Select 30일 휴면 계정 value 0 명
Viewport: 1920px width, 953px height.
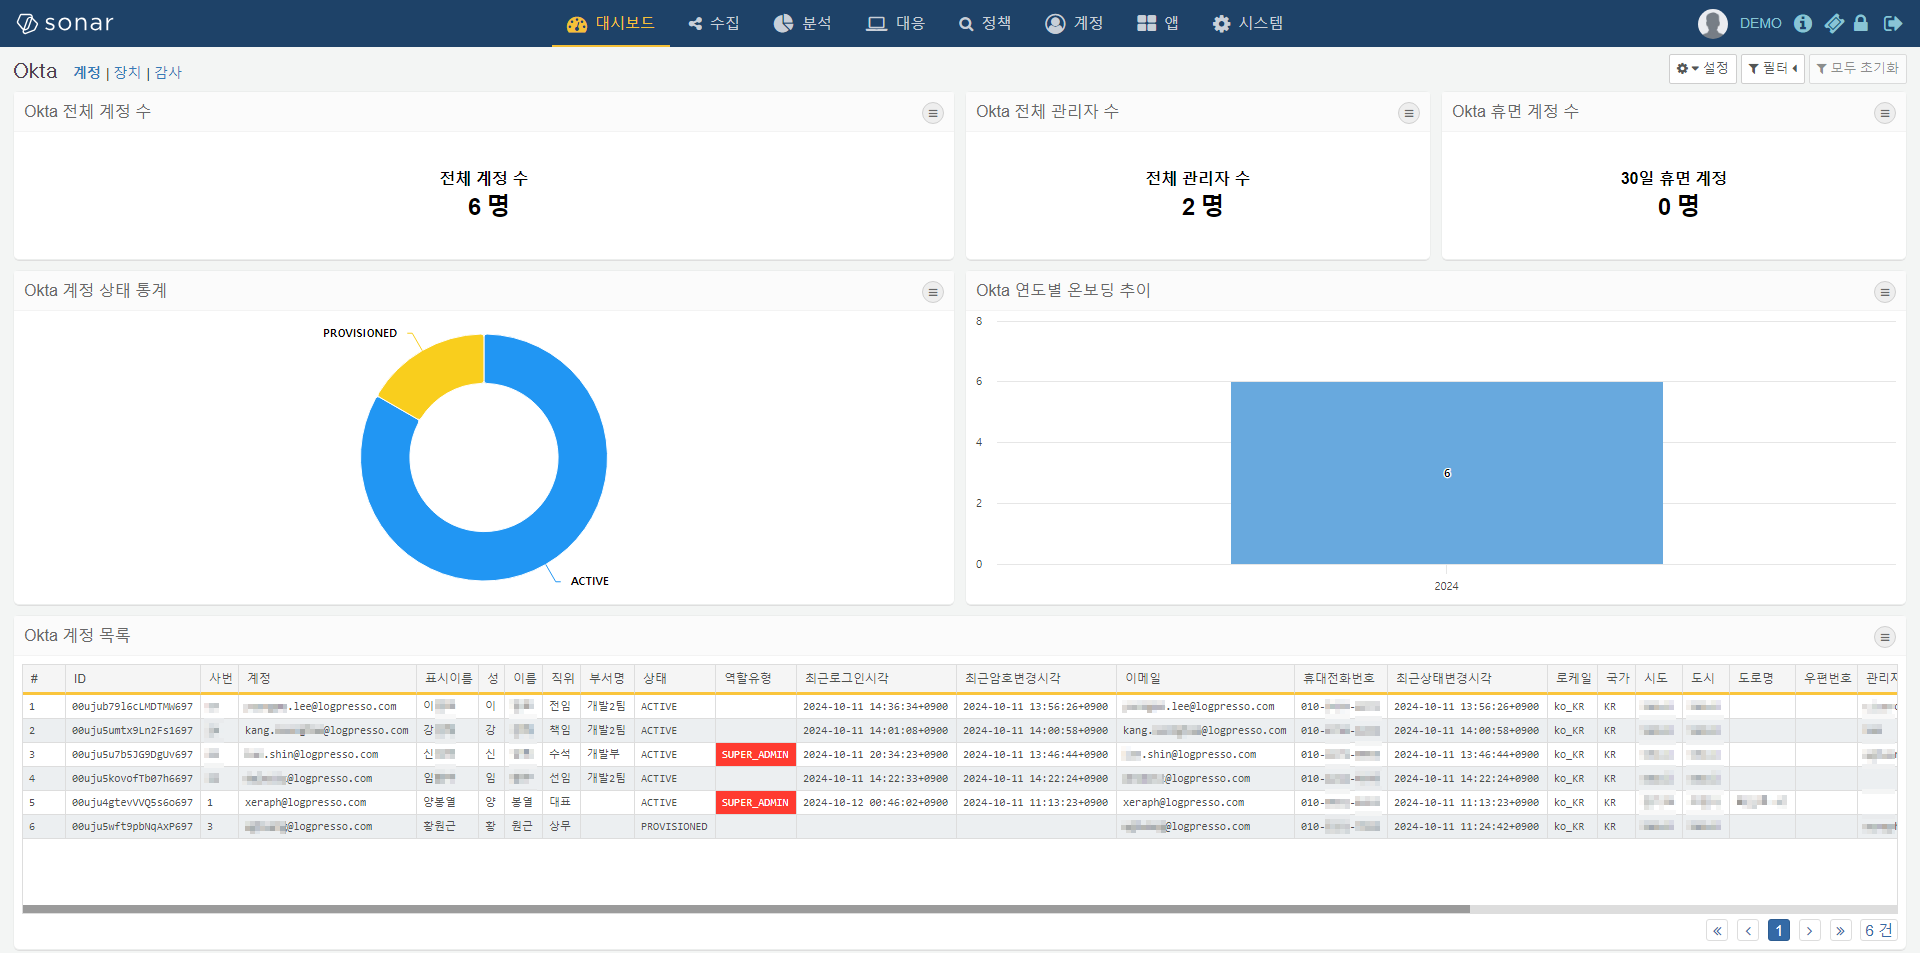point(1678,206)
